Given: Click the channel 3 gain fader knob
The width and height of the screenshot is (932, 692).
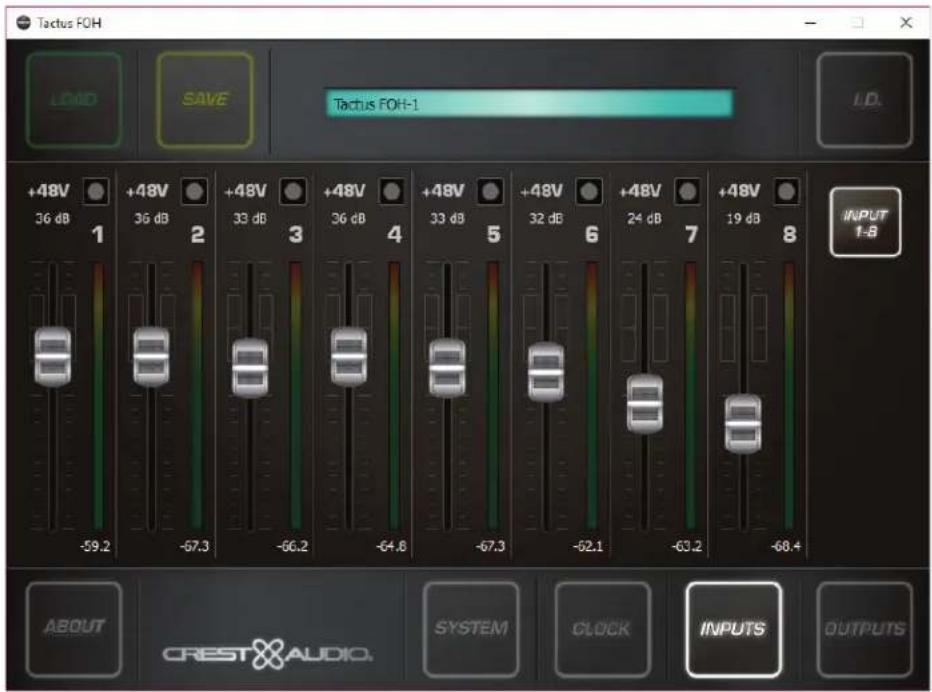Looking at the screenshot, I should click(250, 368).
